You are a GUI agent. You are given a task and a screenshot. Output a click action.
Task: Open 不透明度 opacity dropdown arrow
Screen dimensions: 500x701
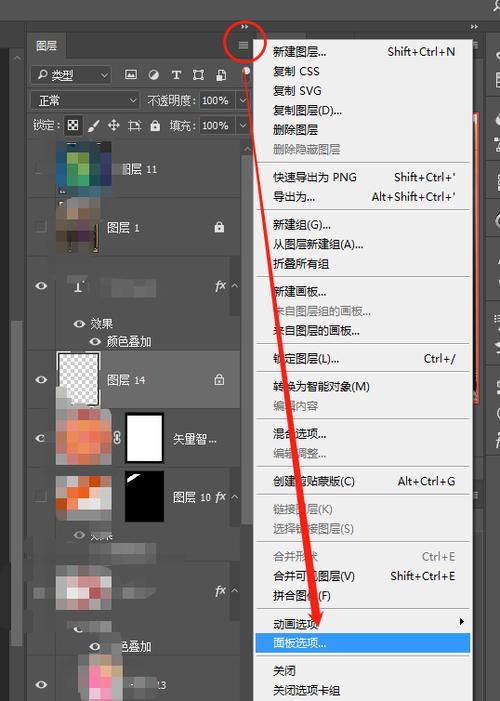tap(243, 100)
